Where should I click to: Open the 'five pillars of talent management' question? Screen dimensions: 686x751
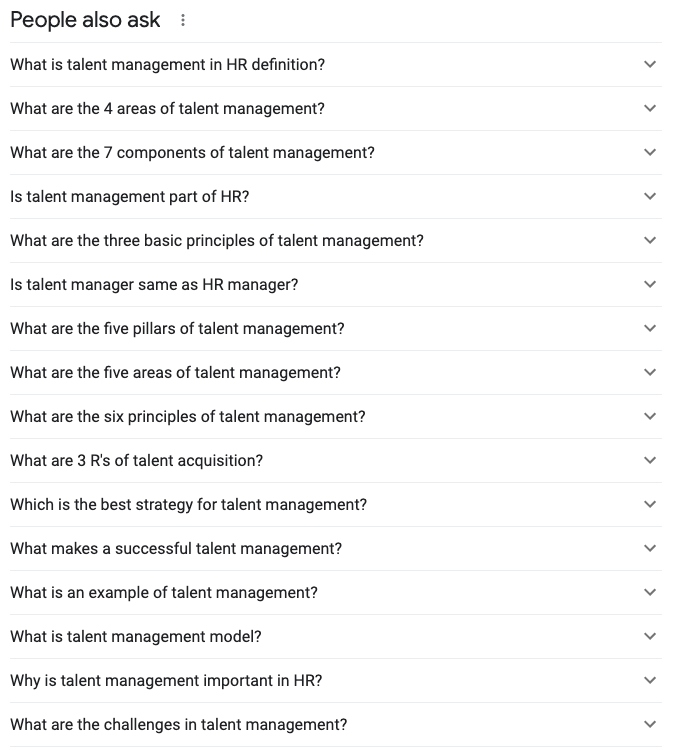(650, 329)
